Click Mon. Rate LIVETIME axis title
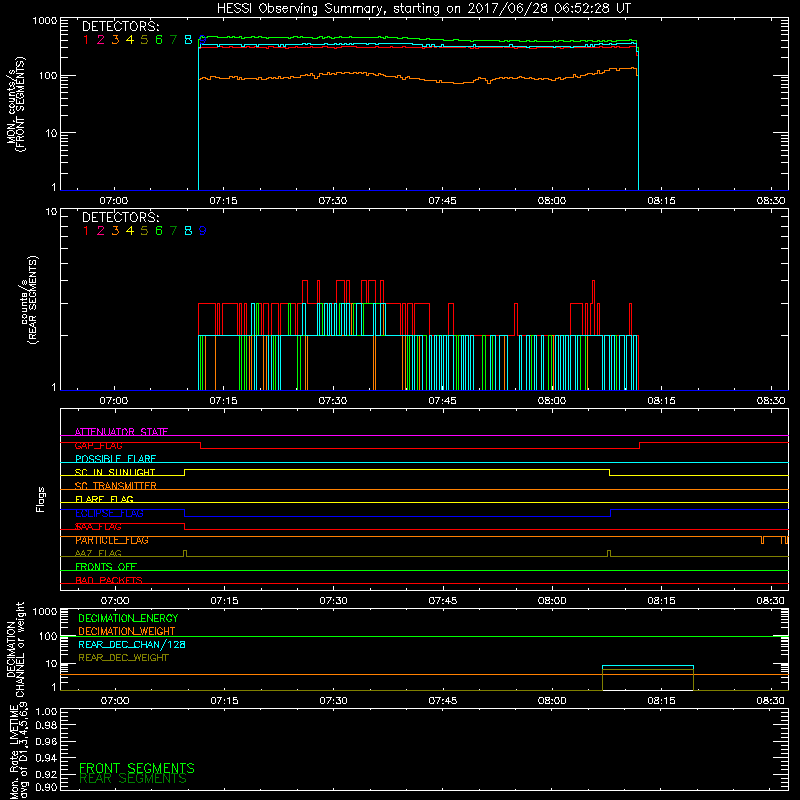The image size is (800, 800). click(17, 752)
